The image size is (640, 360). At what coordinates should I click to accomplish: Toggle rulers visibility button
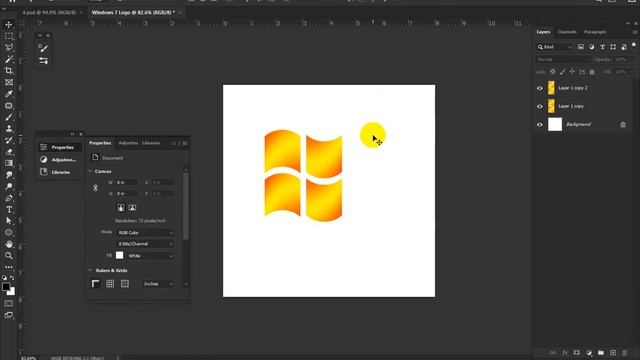click(x=96, y=284)
